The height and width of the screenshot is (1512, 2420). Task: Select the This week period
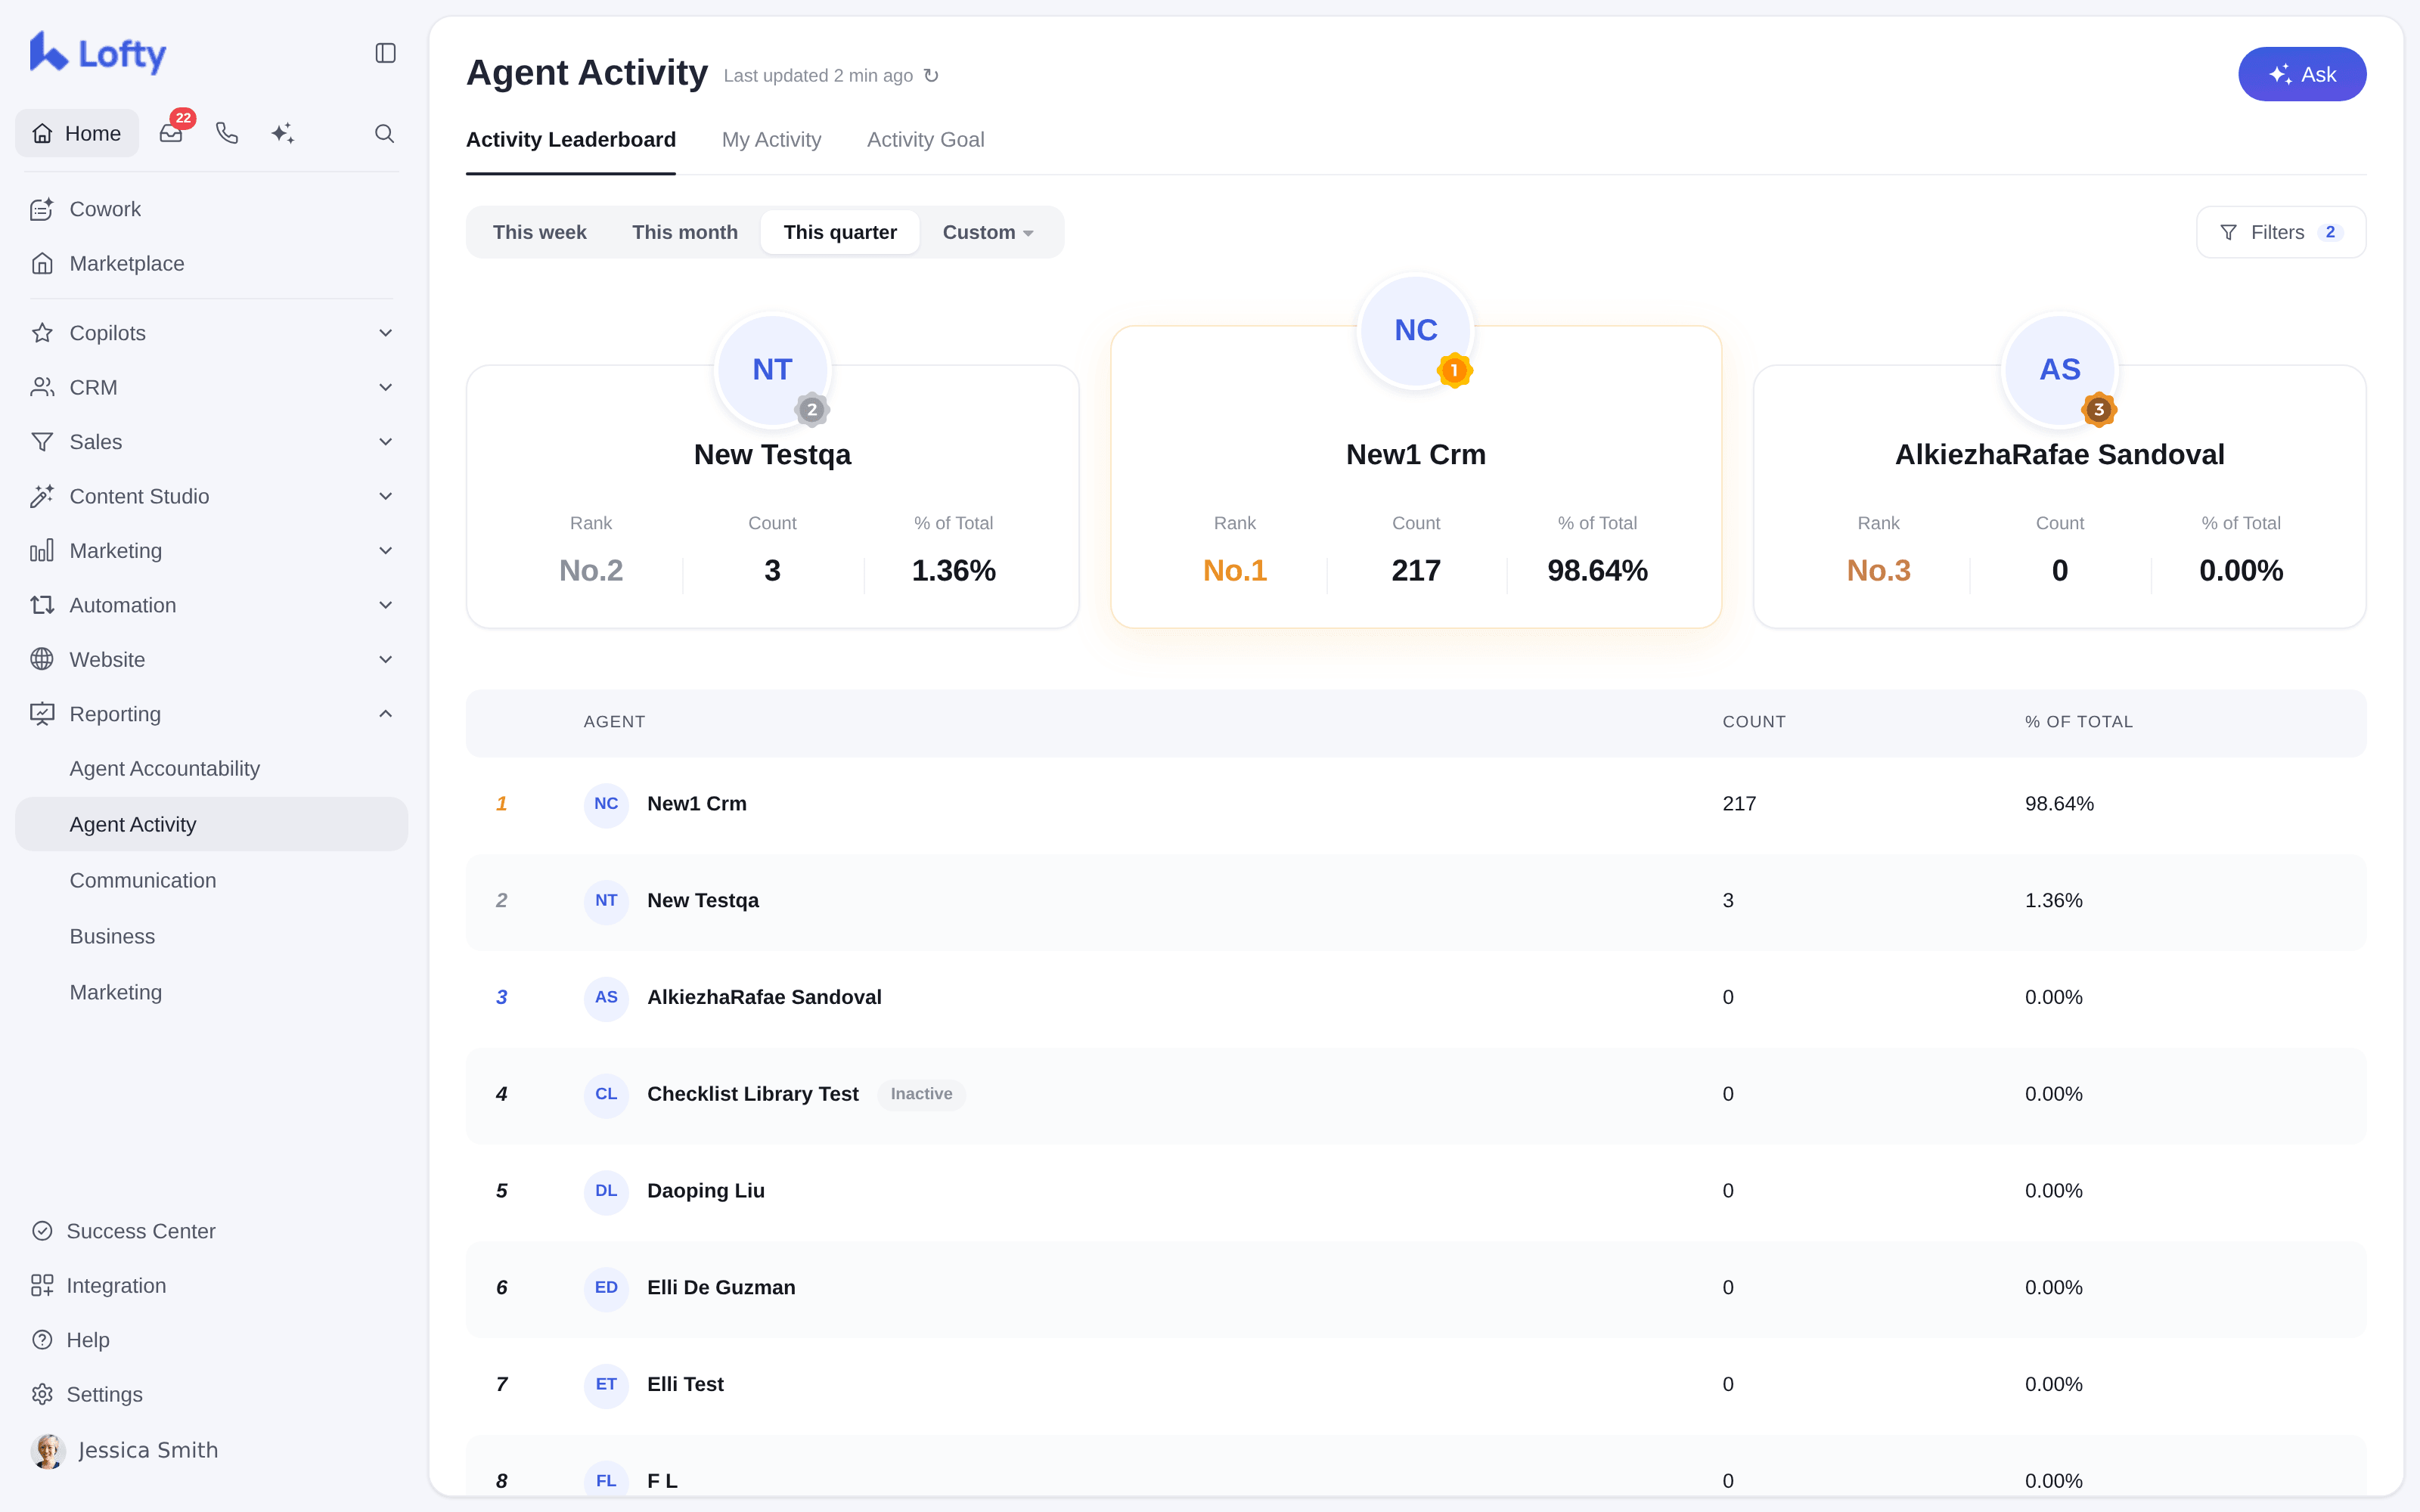click(539, 232)
